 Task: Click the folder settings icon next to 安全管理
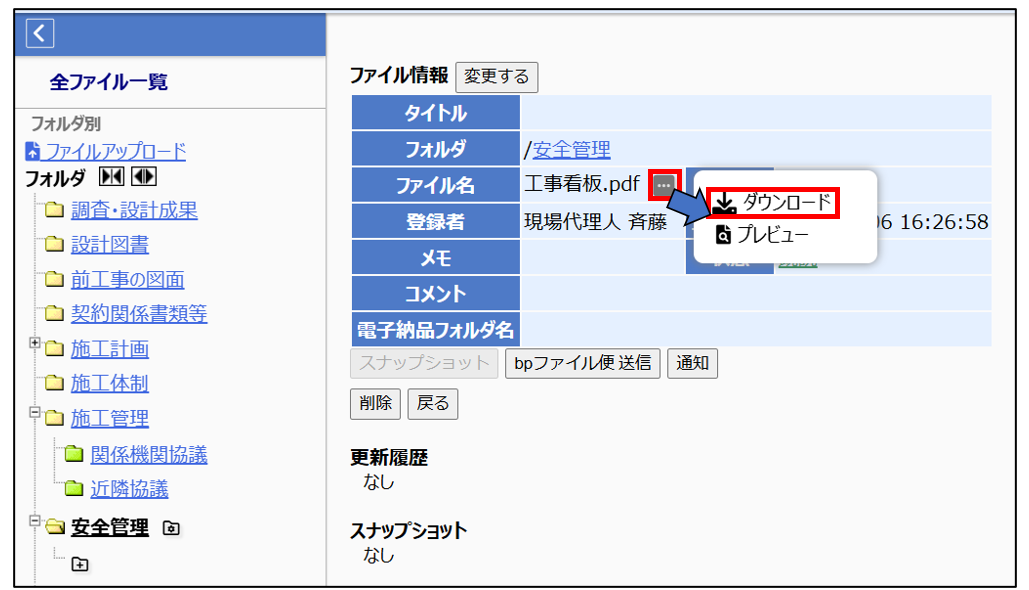[x=171, y=528]
